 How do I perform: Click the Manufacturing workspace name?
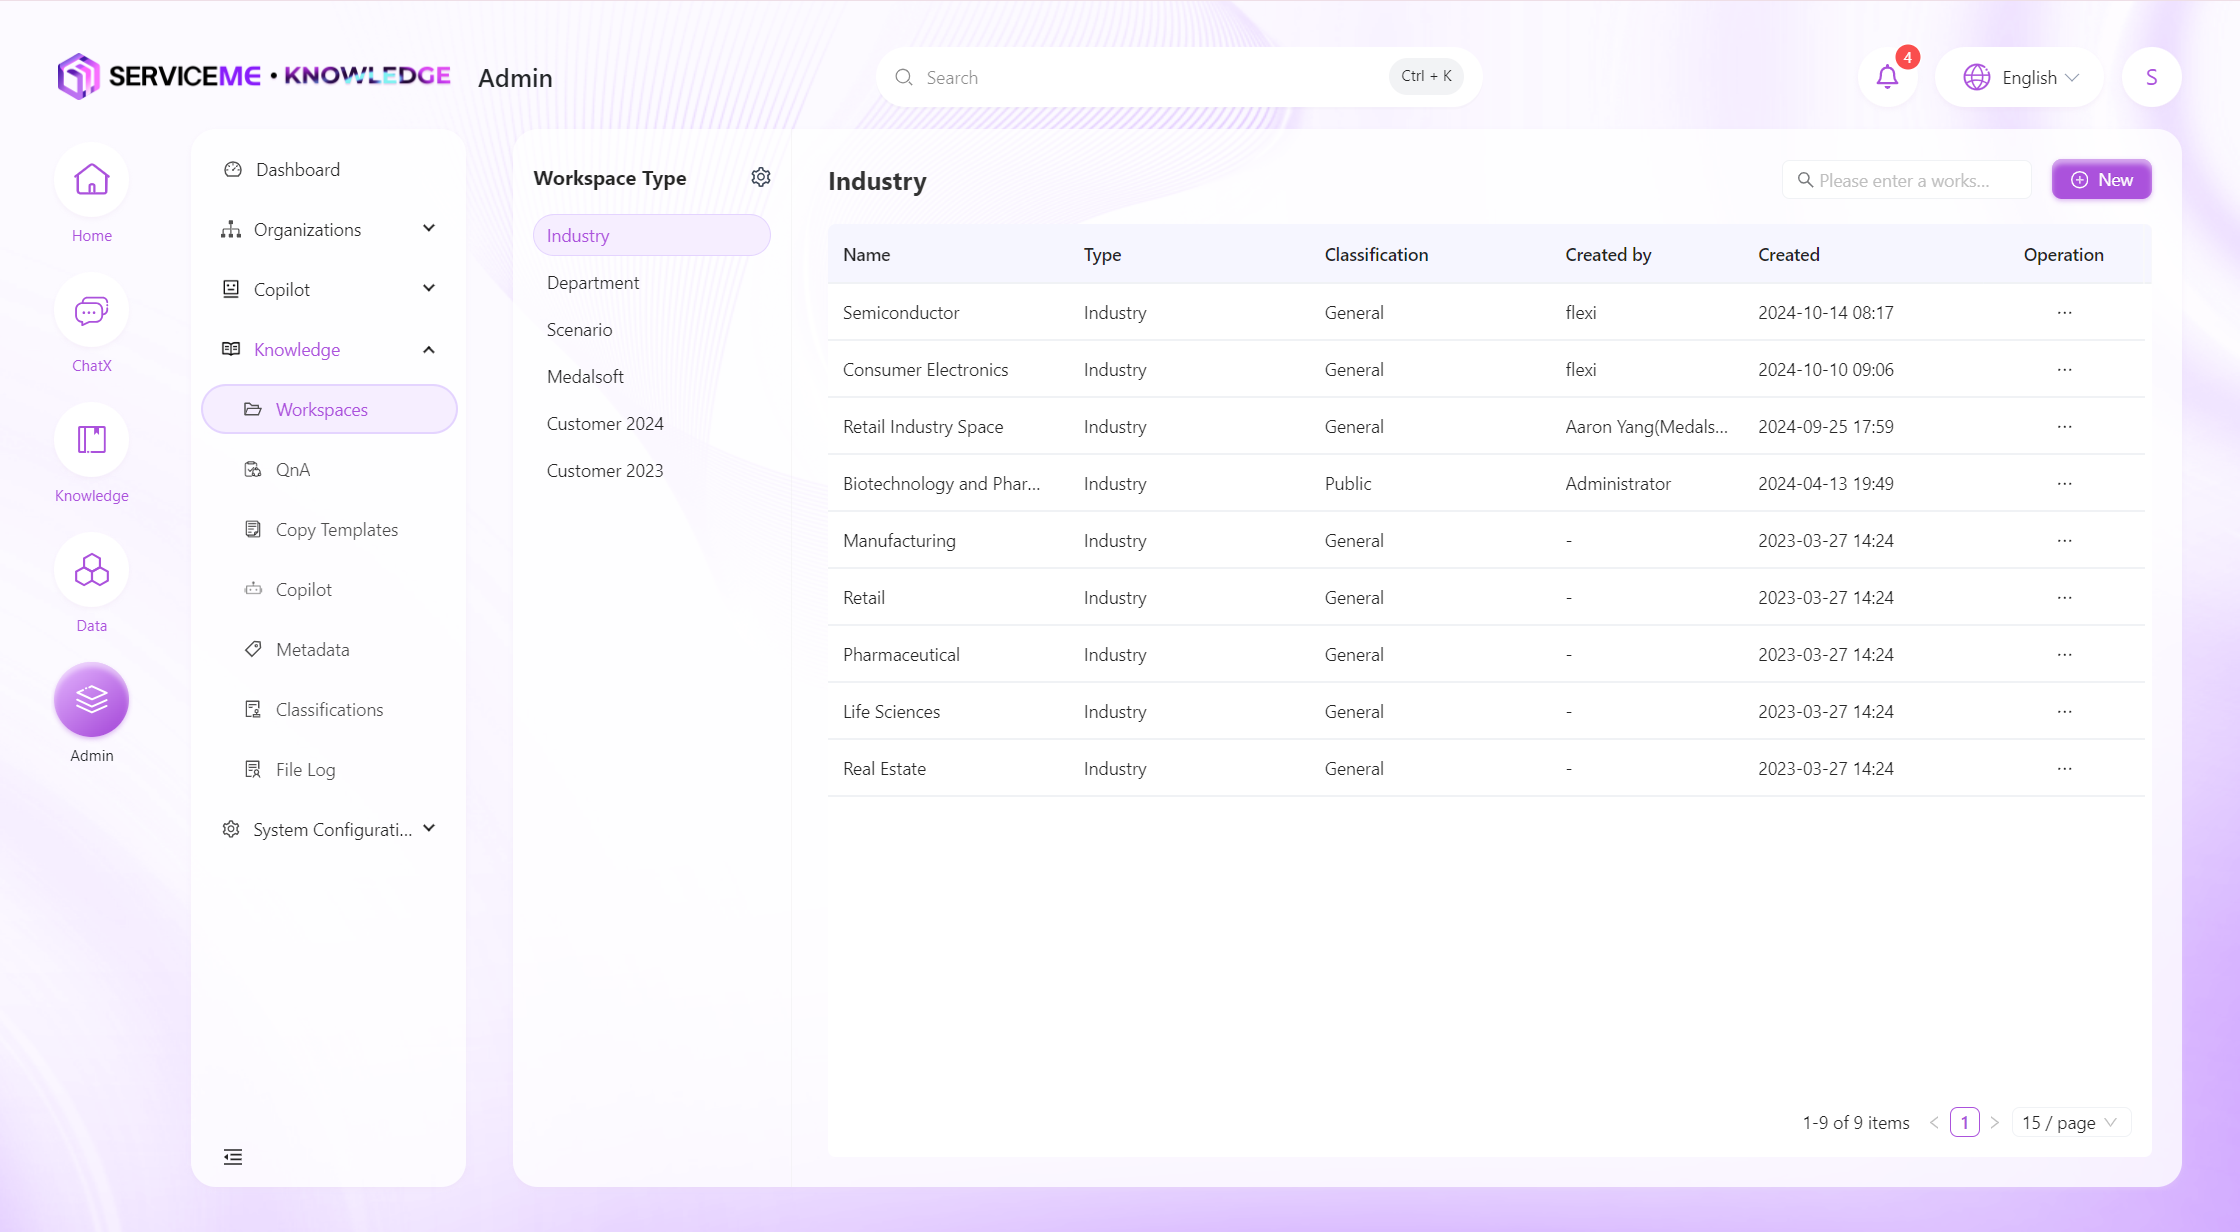pyautogui.click(x=898, y=540)
